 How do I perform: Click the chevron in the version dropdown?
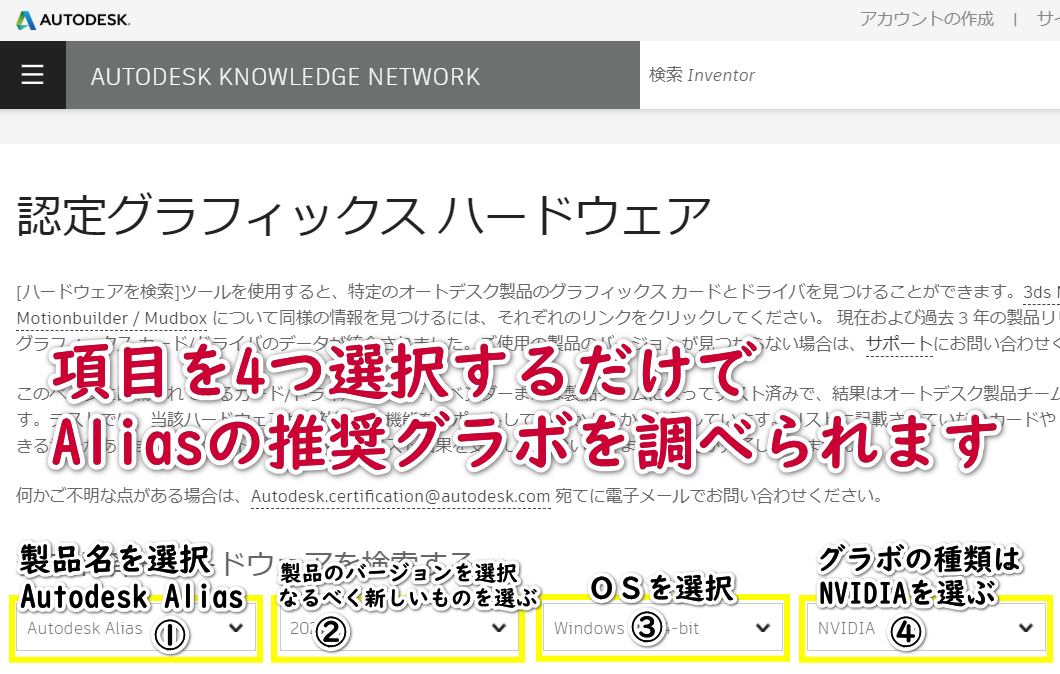coord(499,628)
